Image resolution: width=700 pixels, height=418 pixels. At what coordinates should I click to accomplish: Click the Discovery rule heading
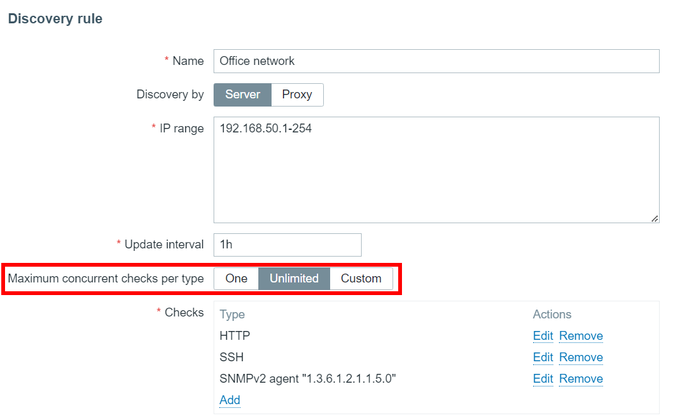pyautogui.click(x=55, y=19)
